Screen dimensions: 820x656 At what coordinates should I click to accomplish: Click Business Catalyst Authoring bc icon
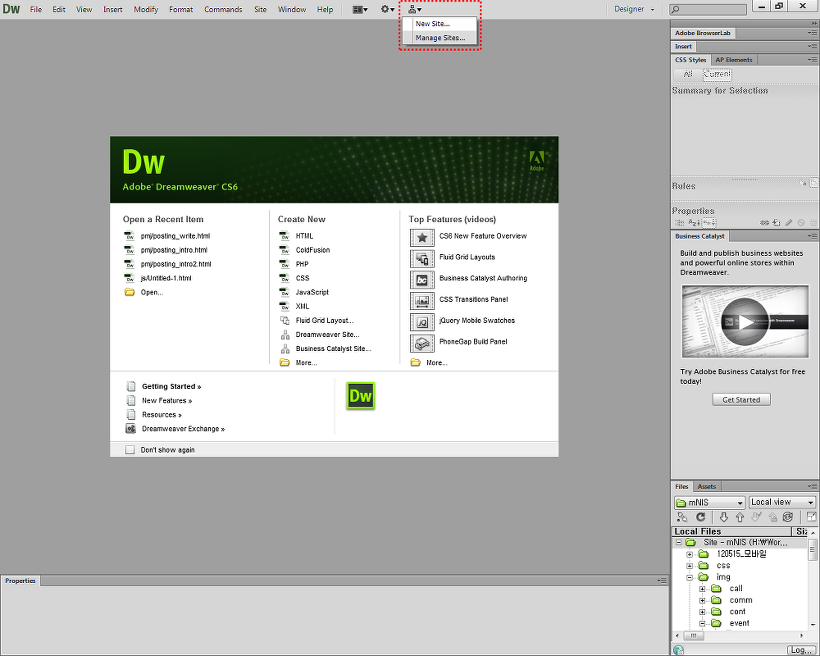tap(422, 280)
